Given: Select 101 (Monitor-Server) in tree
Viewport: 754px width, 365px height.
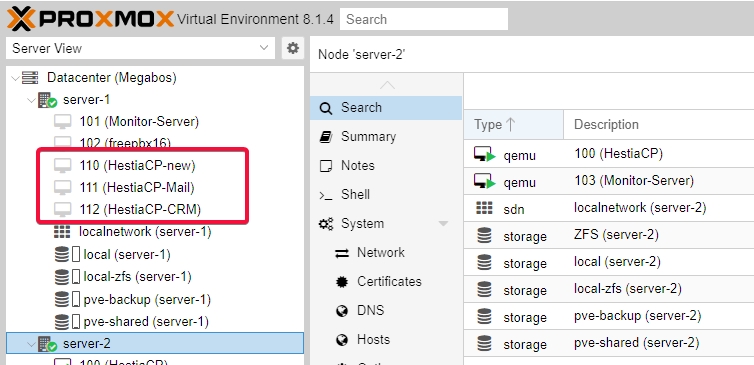Looking at the screenshot, I should click(x=139, y=122).
